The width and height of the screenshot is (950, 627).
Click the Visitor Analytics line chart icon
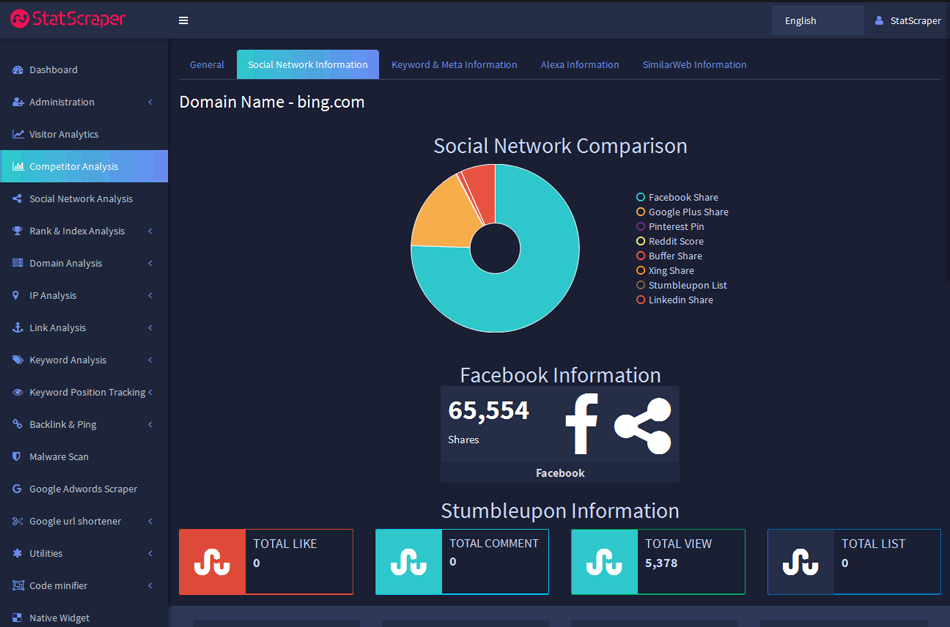[x=18, y=134]
